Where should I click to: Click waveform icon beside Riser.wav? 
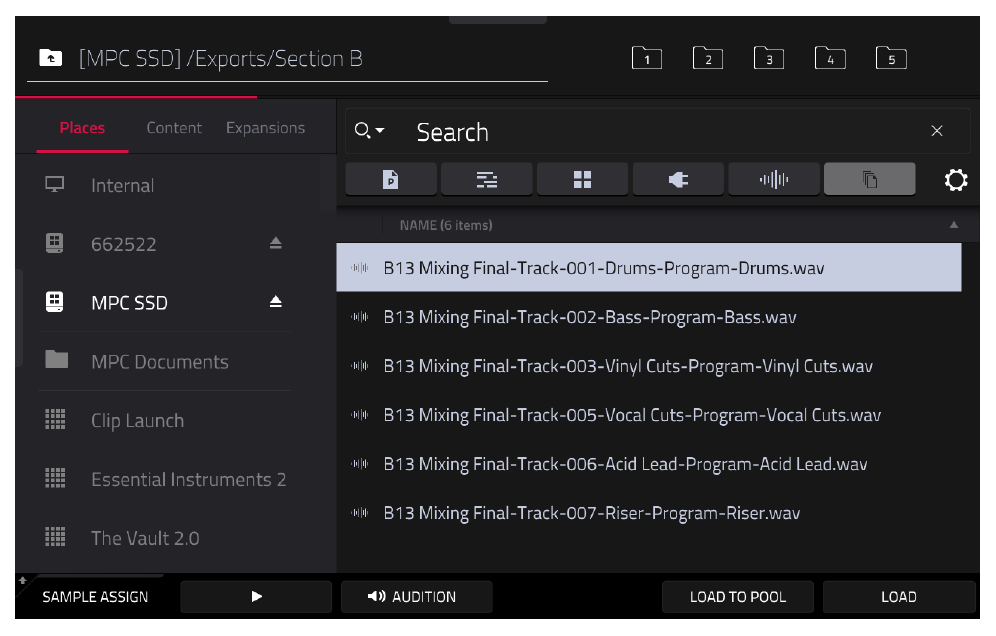click(x=360, y=512)
